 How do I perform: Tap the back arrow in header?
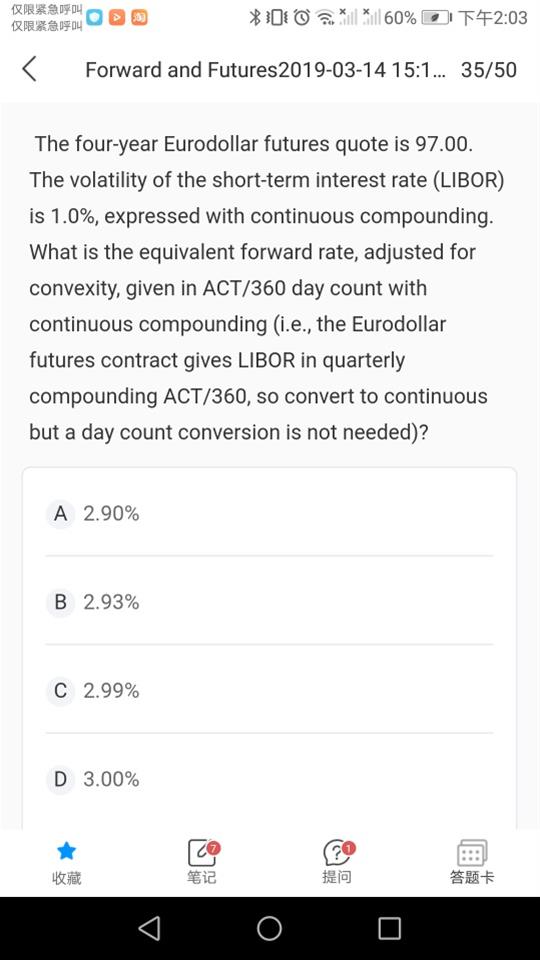tap(29, 69)
